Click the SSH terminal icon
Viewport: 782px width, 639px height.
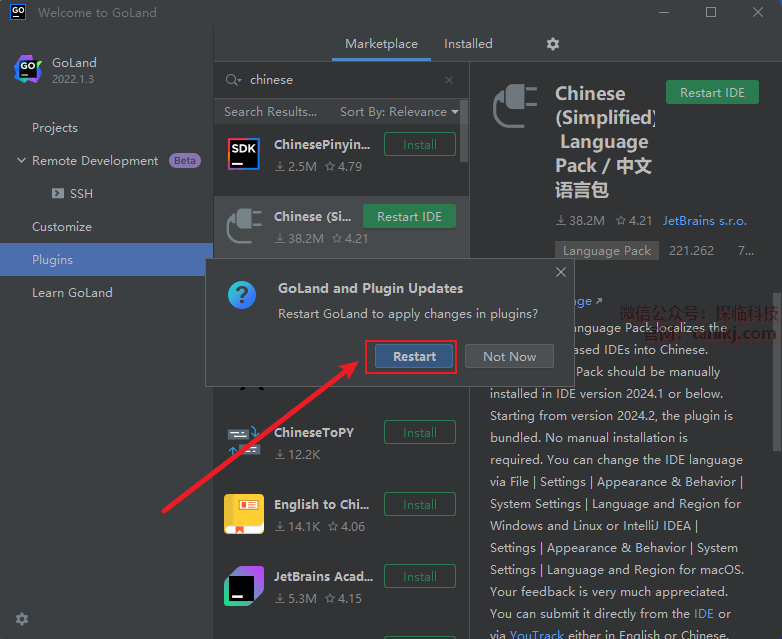pyautogui.click(x=58, y=193)
